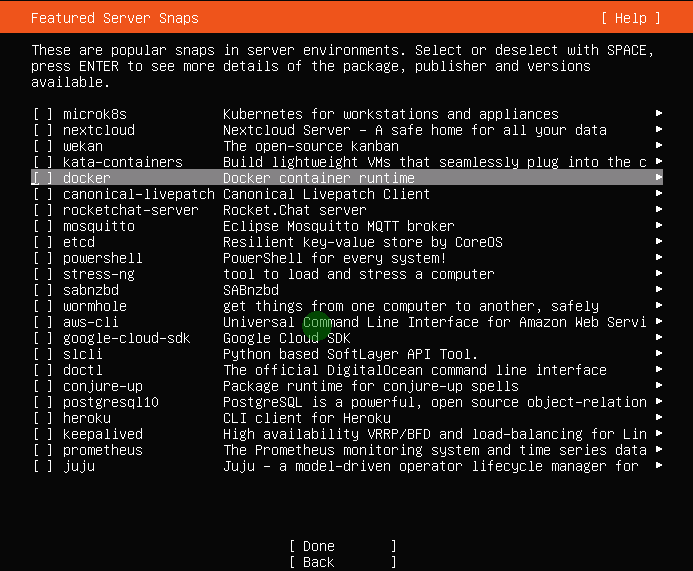This screenshot has height=571, width=693.
Task: Select the 'powershell' snap name
Action: (x=103, y=258)
